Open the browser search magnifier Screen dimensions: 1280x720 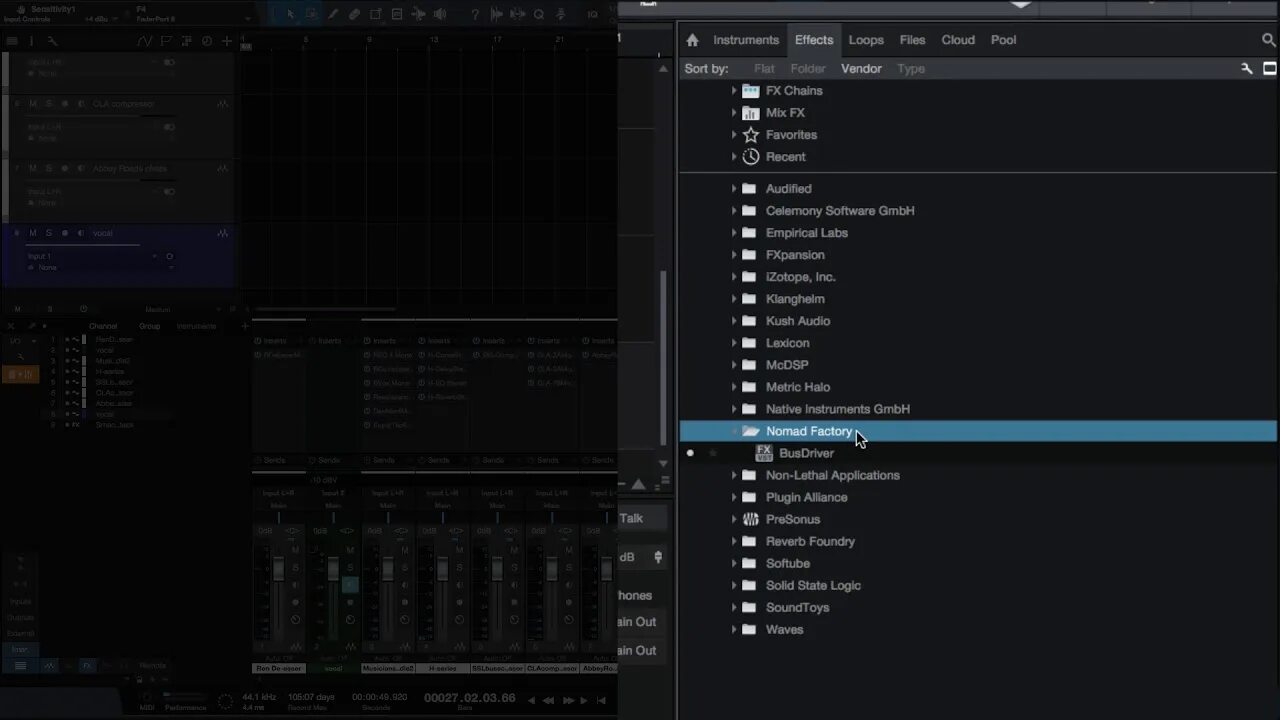point(1269,40)
